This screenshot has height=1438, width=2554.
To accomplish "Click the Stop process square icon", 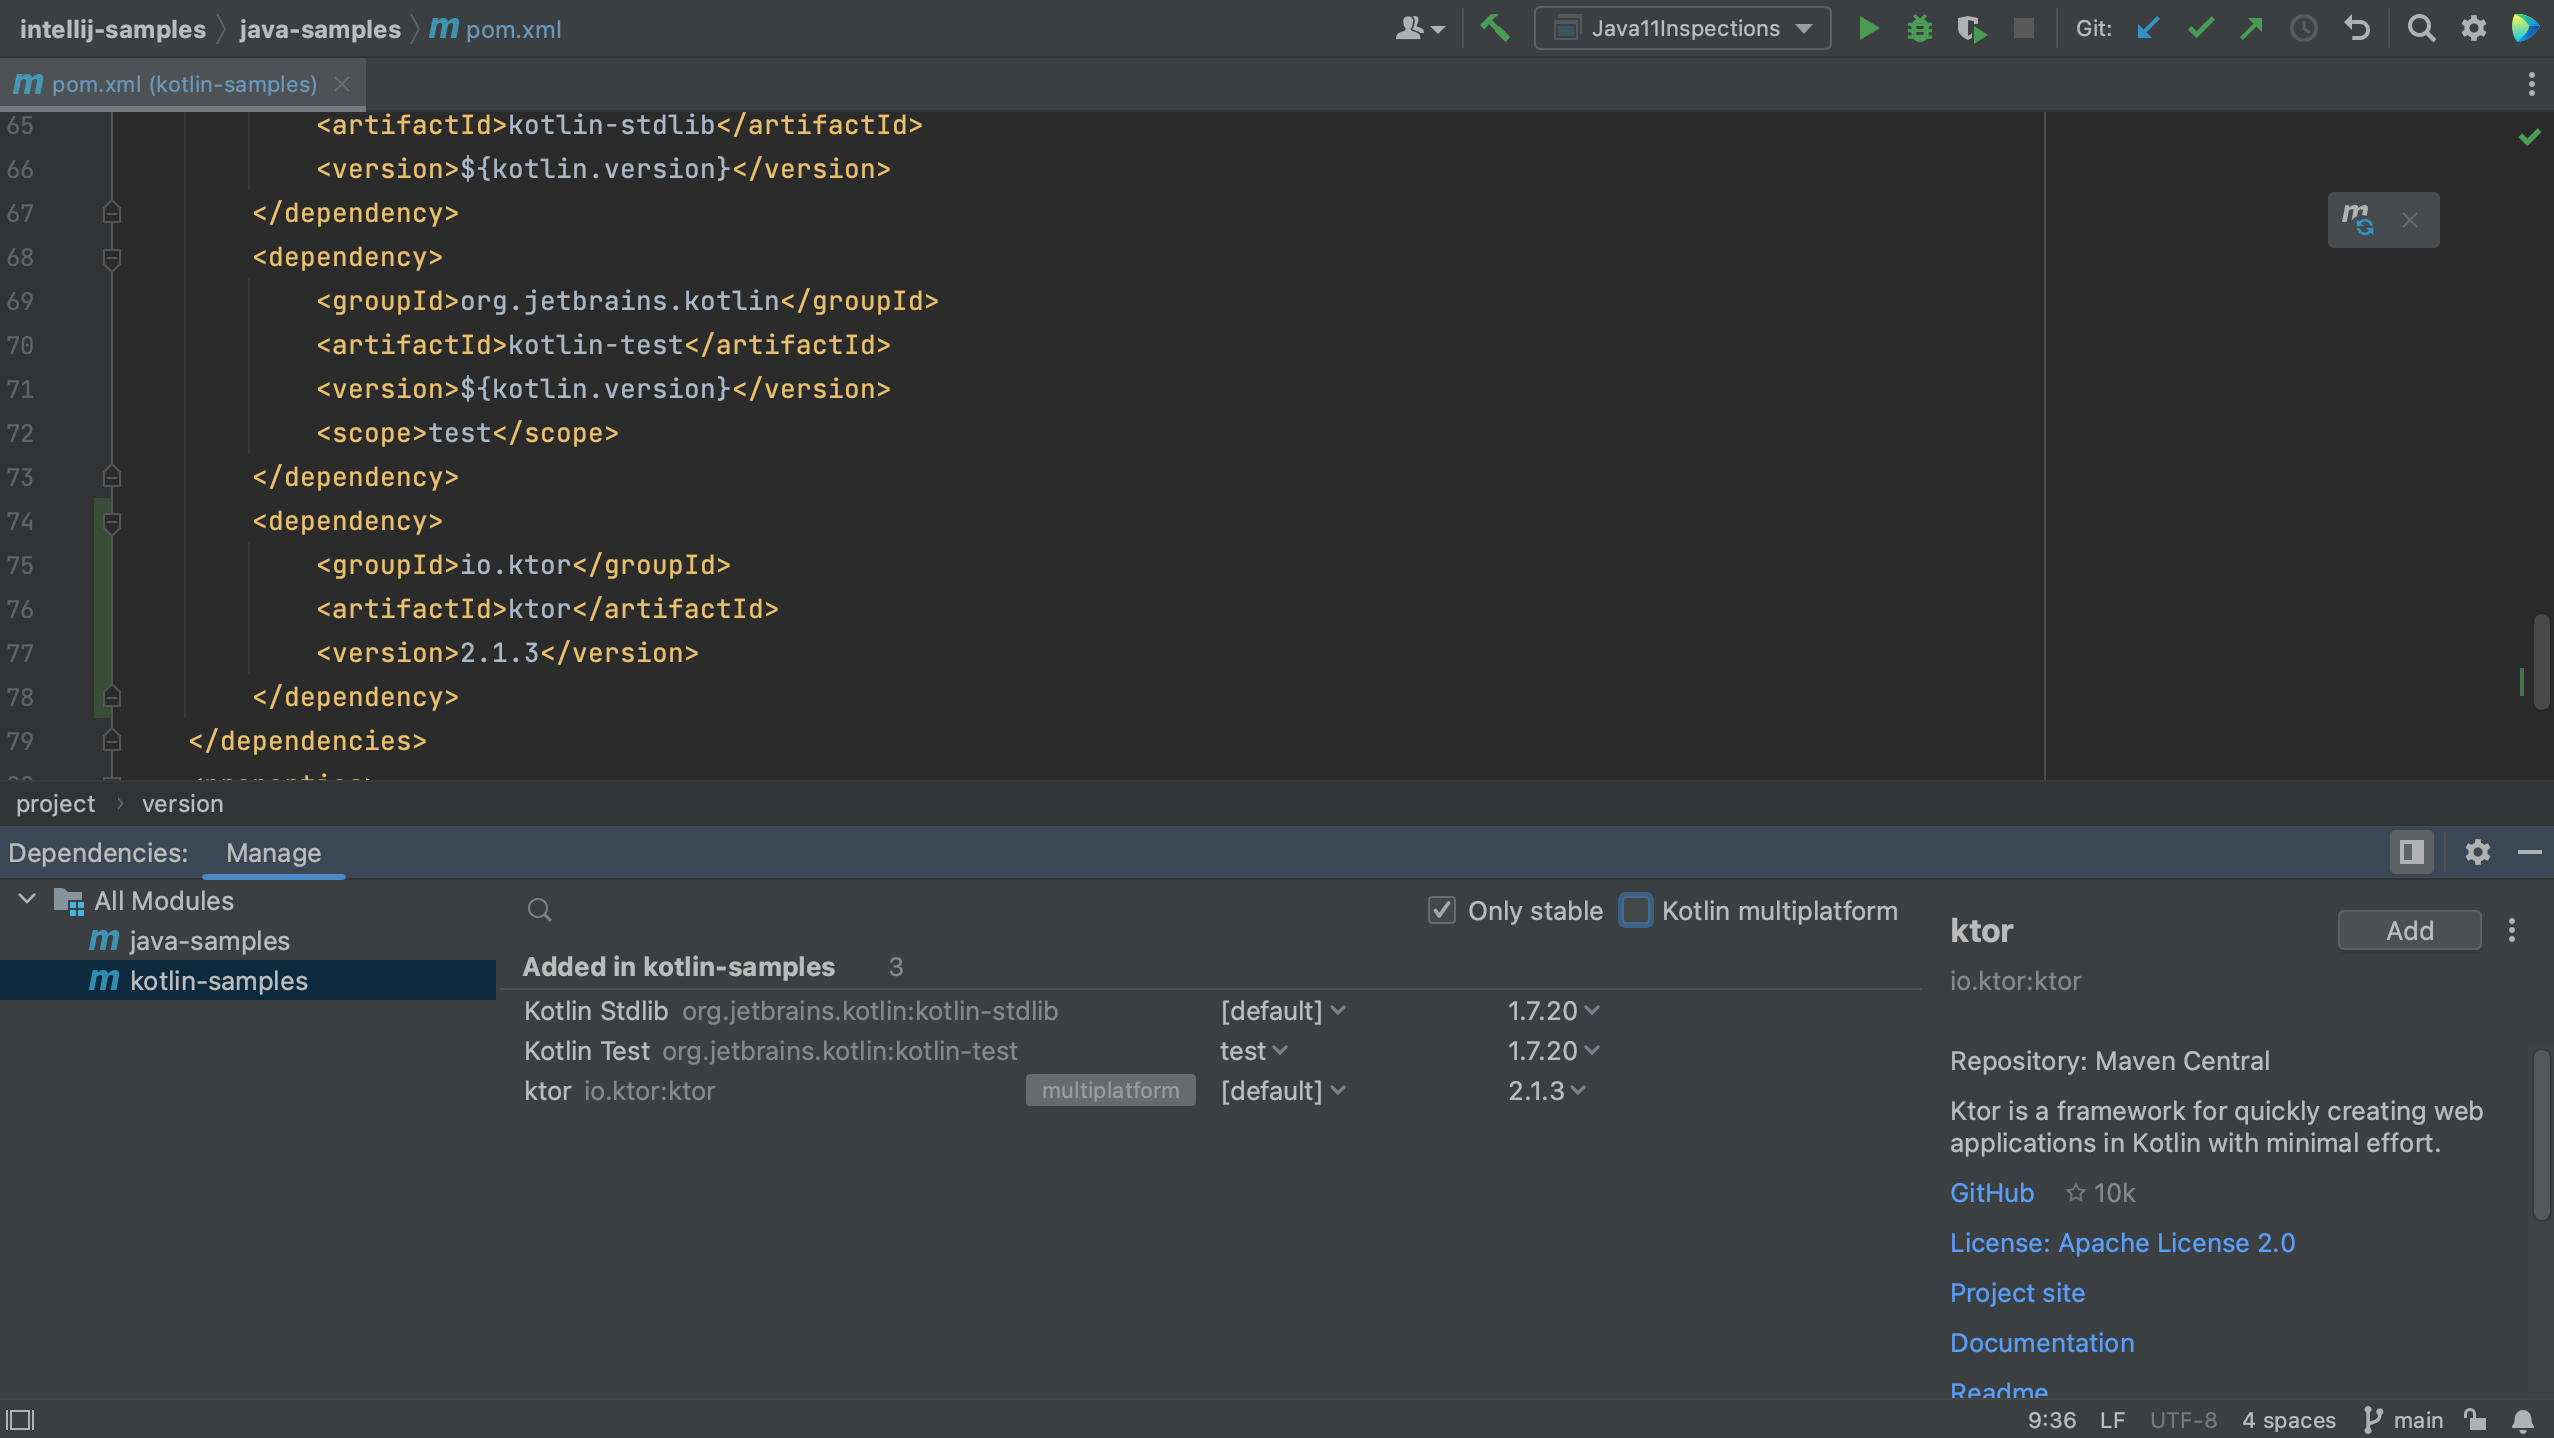I will click(2023, 28).
